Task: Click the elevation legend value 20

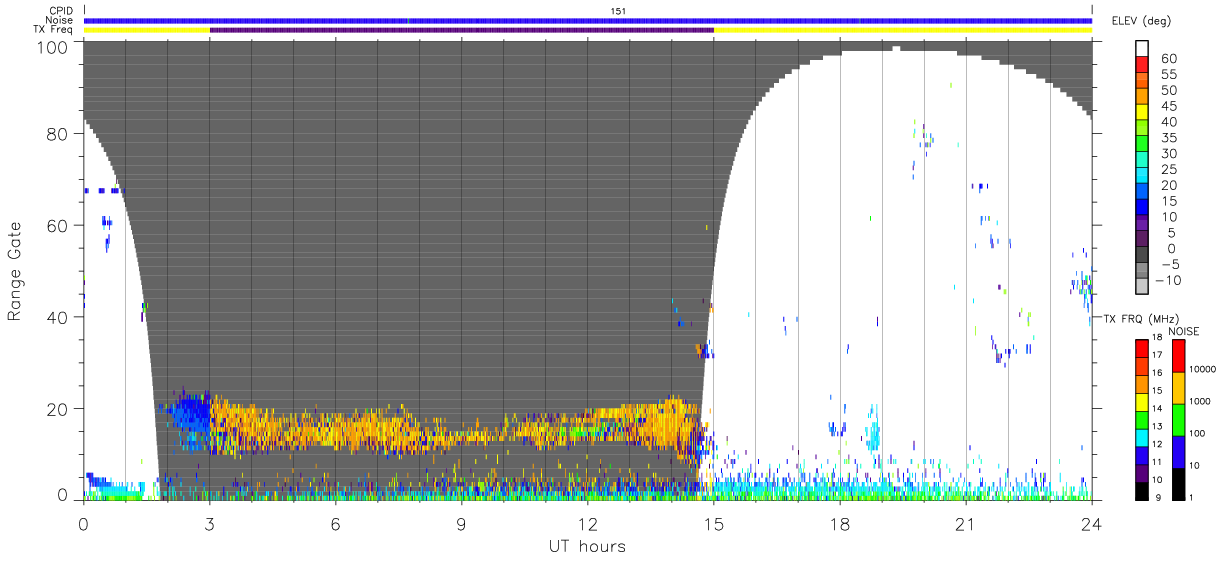Action: (1168, 185)
